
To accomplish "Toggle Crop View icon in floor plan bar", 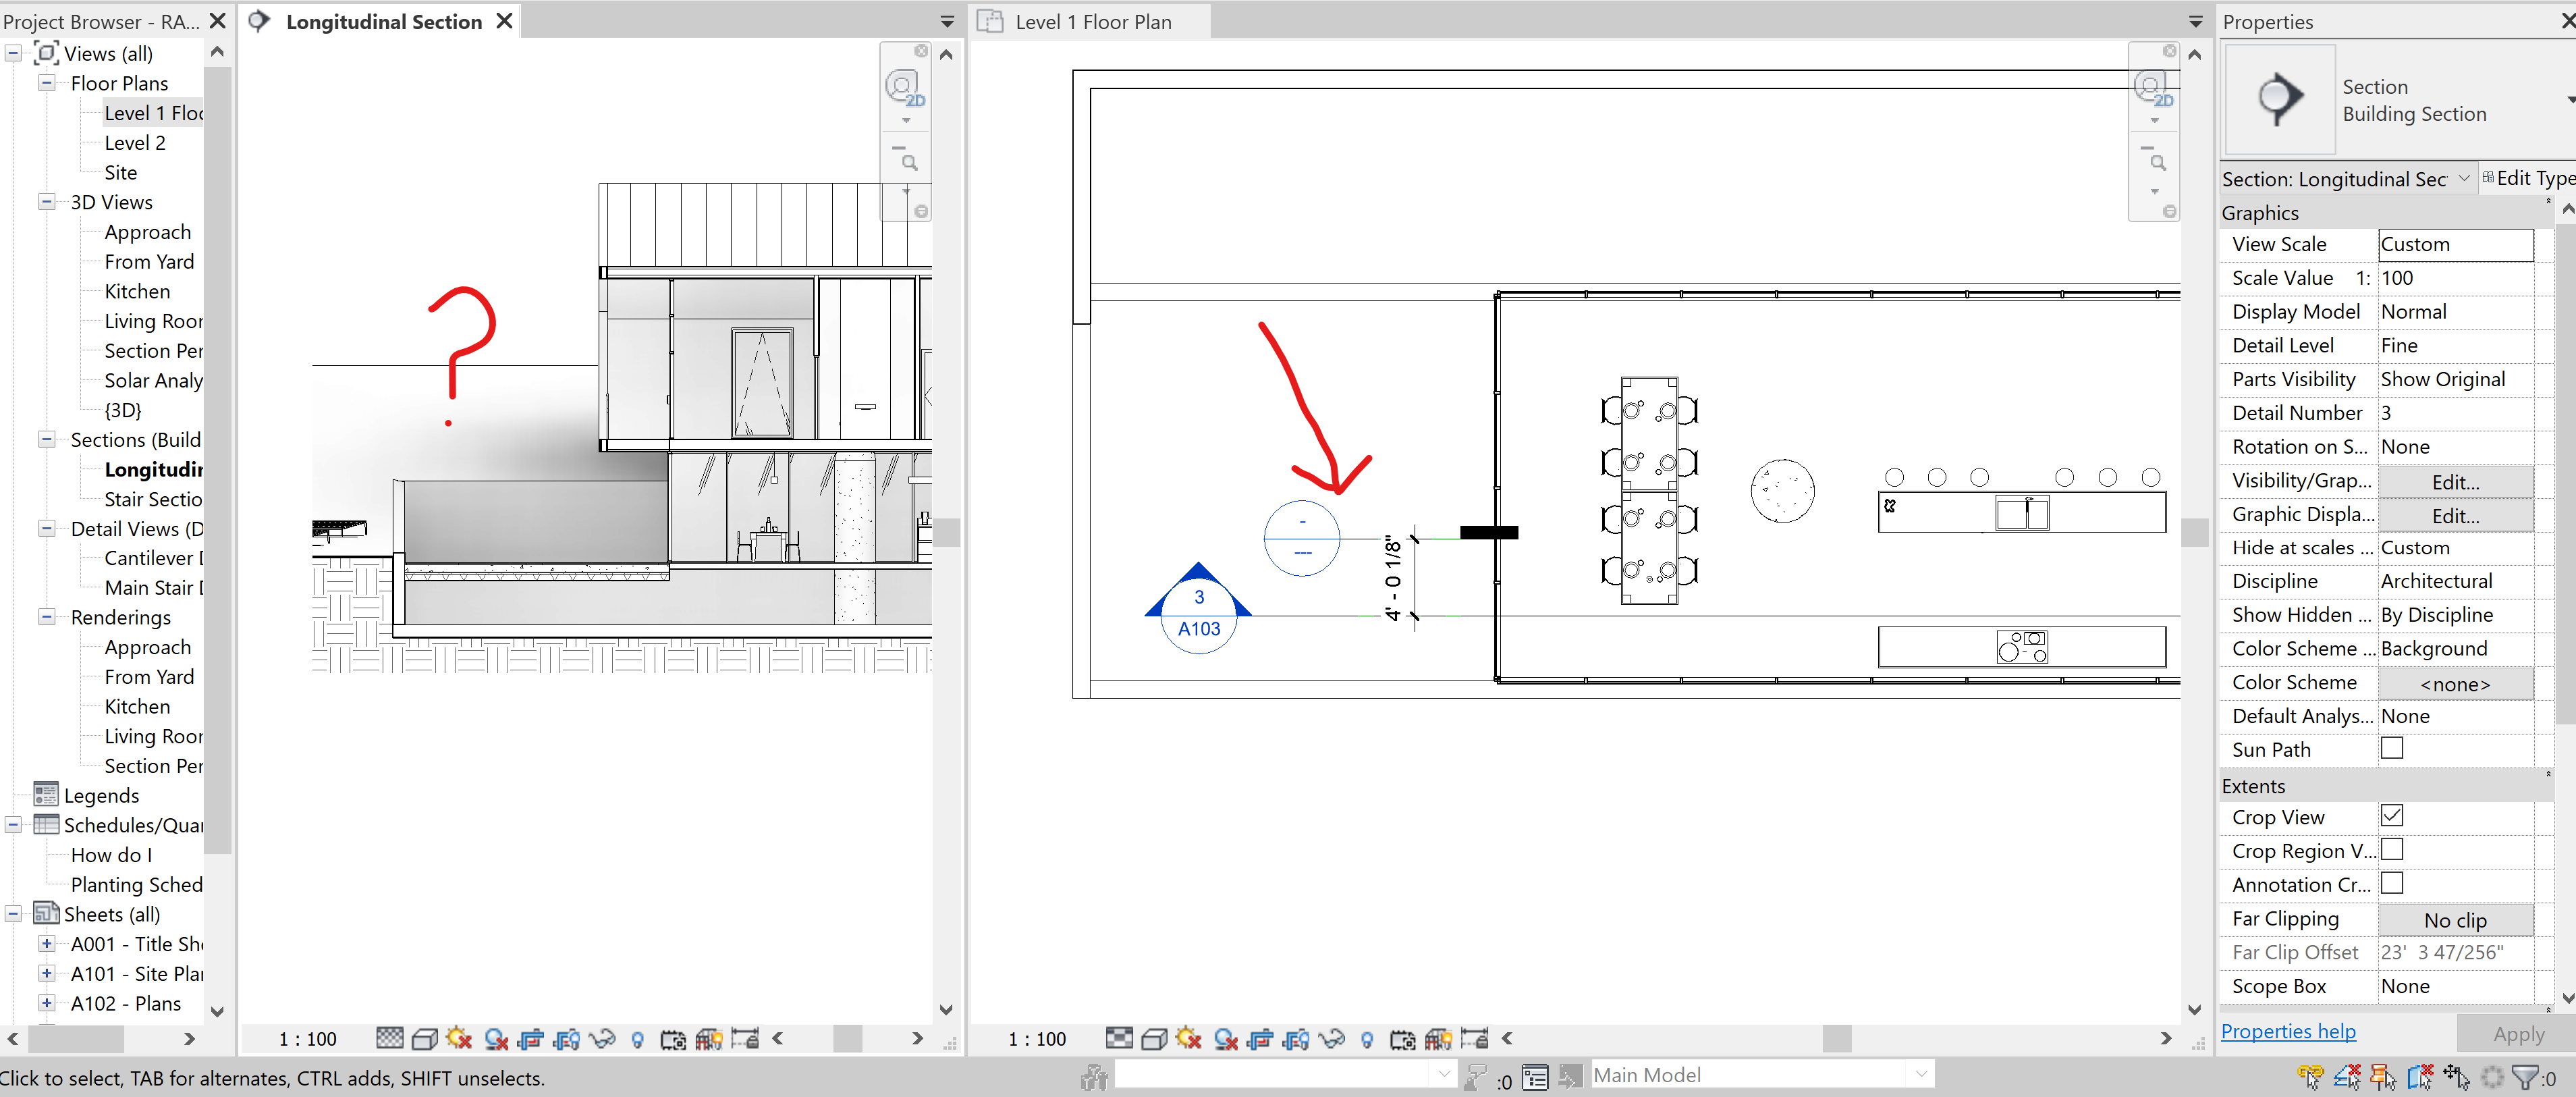I will click(1260, 1039).
